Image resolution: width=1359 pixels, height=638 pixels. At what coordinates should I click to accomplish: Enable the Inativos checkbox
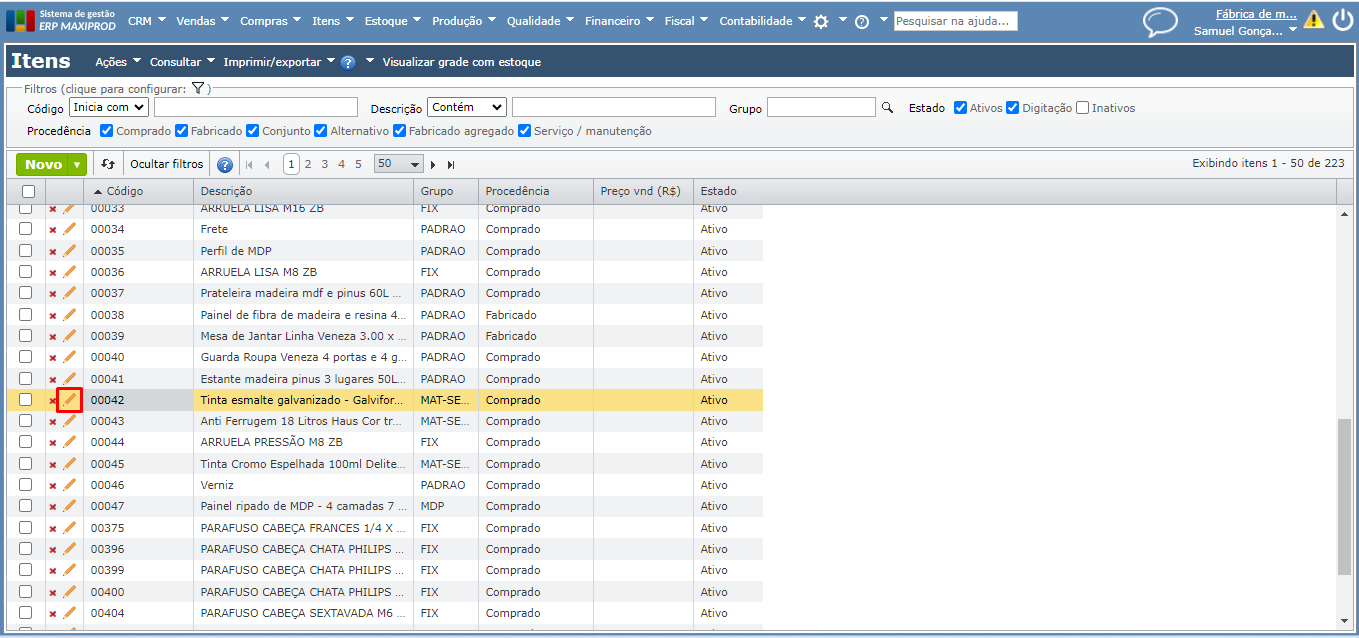(1082, 108)
